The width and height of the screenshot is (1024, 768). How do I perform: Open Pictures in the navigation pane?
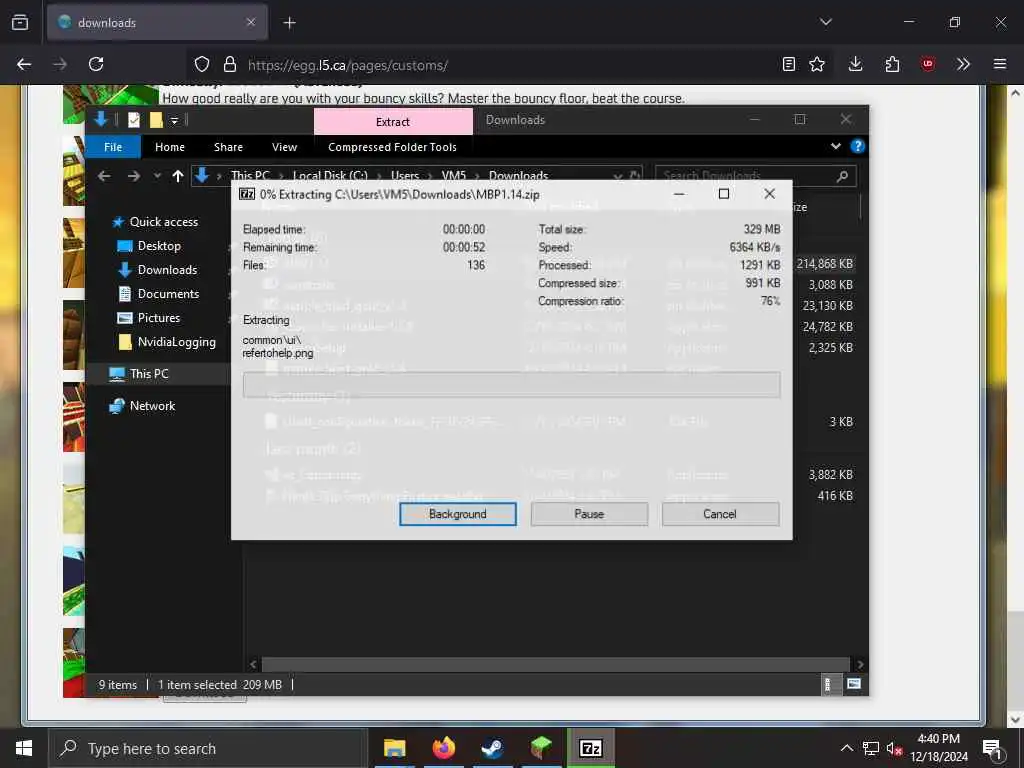[x=159, y=318]
